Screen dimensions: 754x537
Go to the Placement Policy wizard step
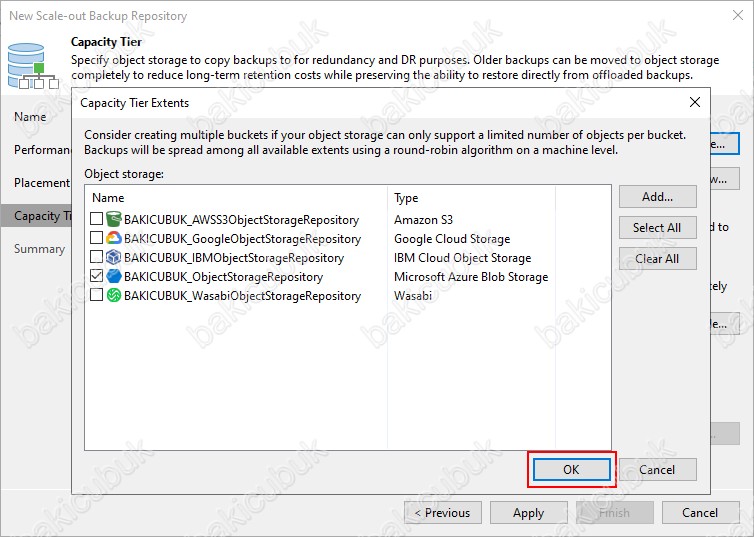point(42,183)
